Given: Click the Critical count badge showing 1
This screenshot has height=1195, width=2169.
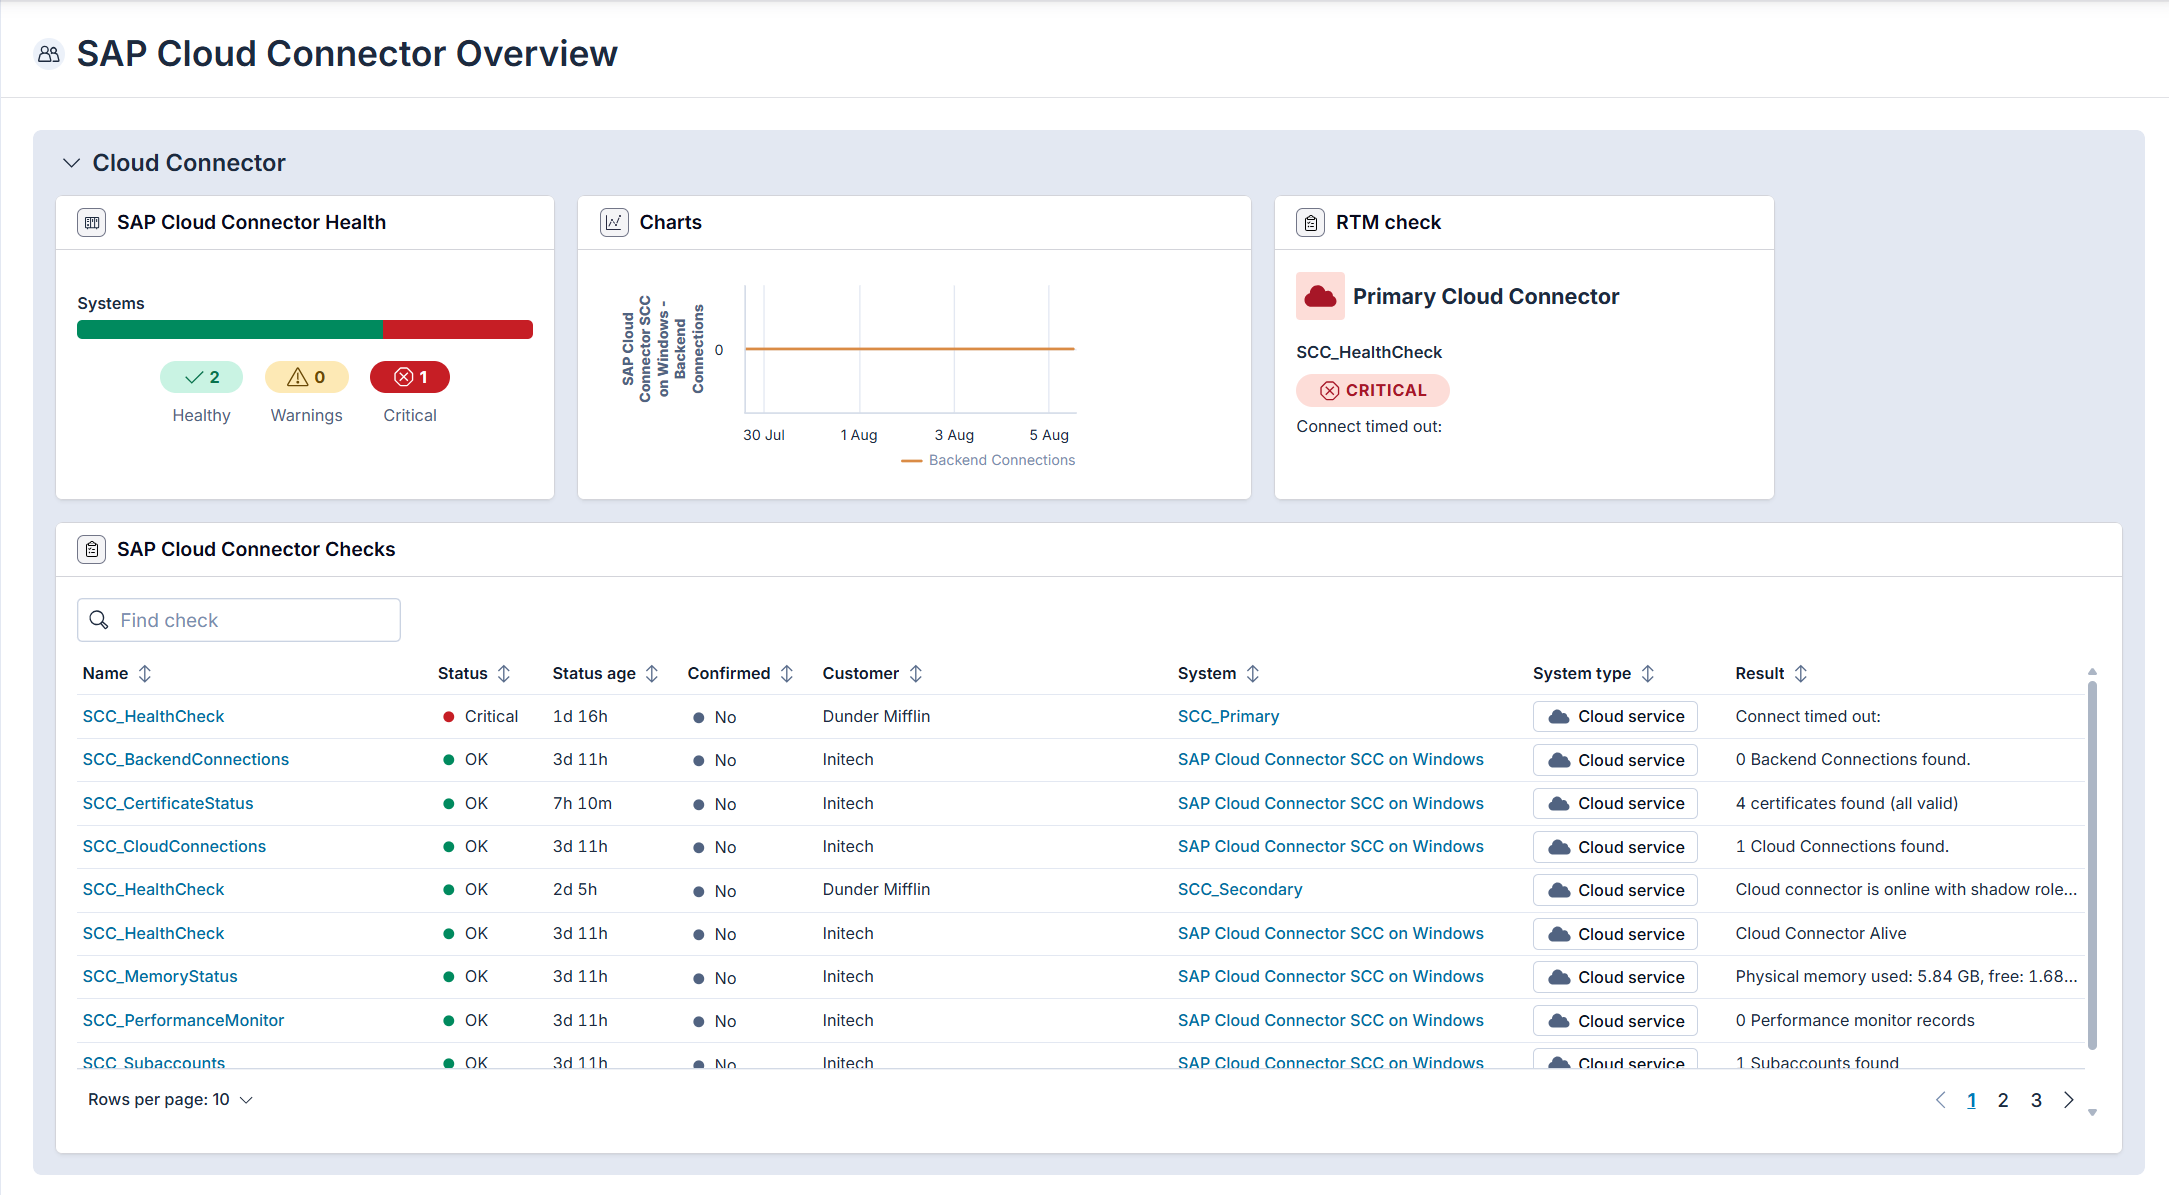Looking at the screenshot, I should coord(410,377).
